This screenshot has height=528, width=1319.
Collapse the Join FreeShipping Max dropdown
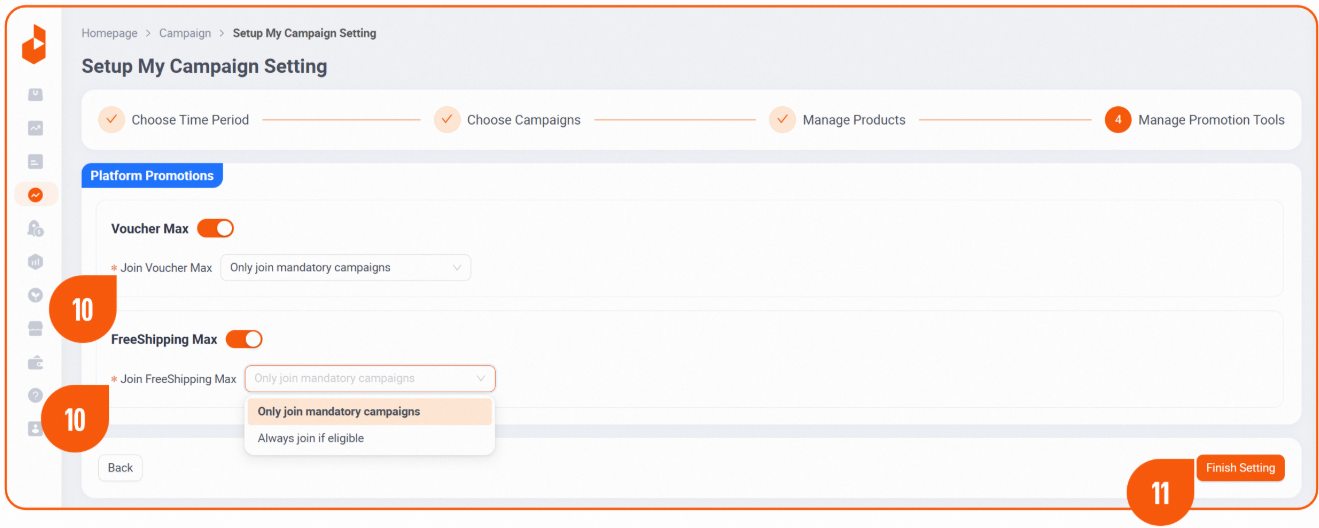coord(369,379)
